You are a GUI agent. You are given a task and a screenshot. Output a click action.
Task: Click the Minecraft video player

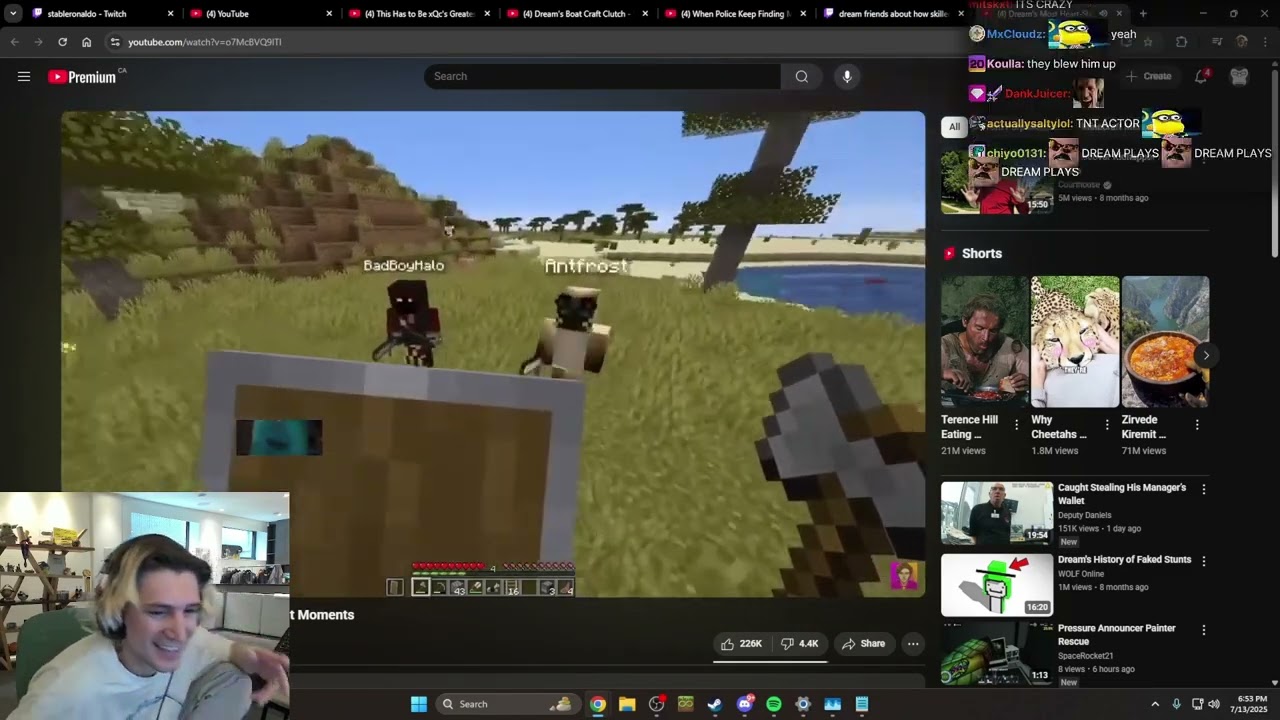493,354
